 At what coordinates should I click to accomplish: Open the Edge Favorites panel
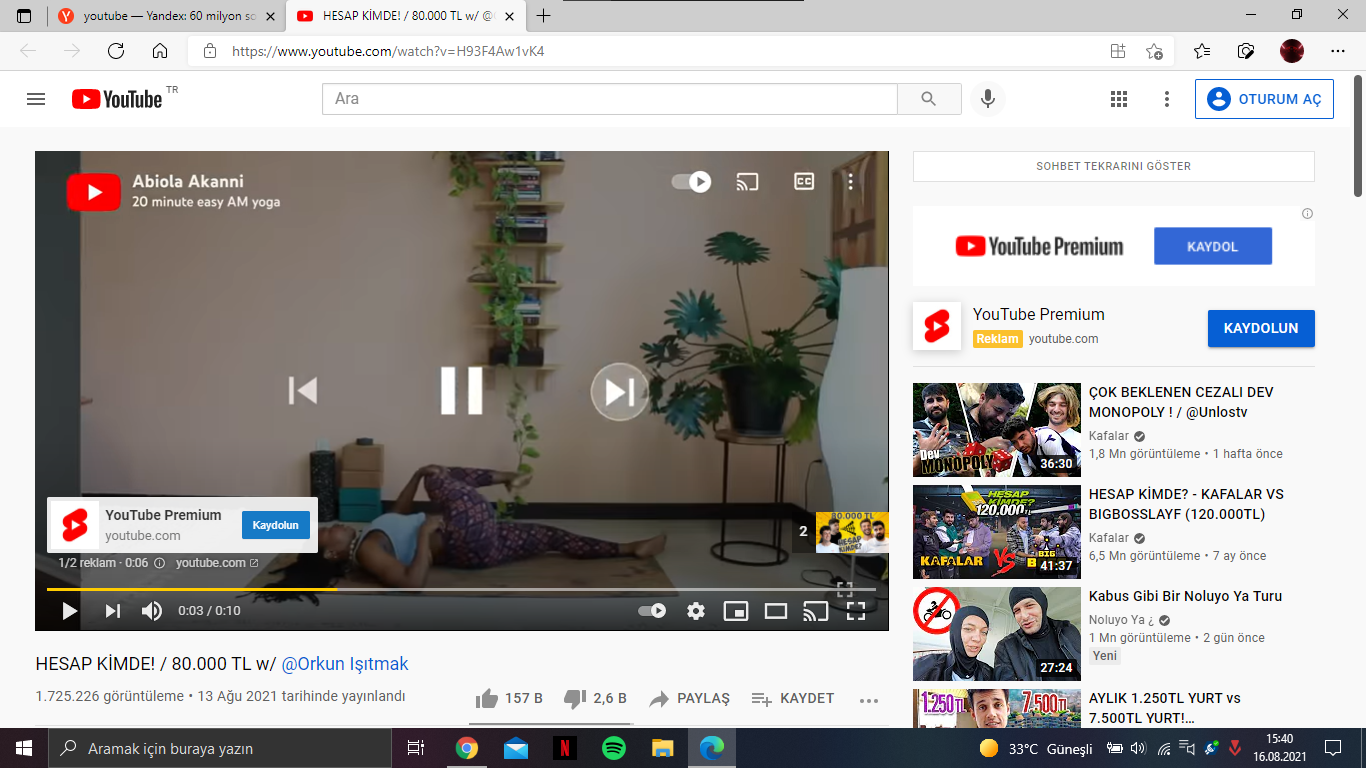pyautogui.click(x=1202, y=51)
